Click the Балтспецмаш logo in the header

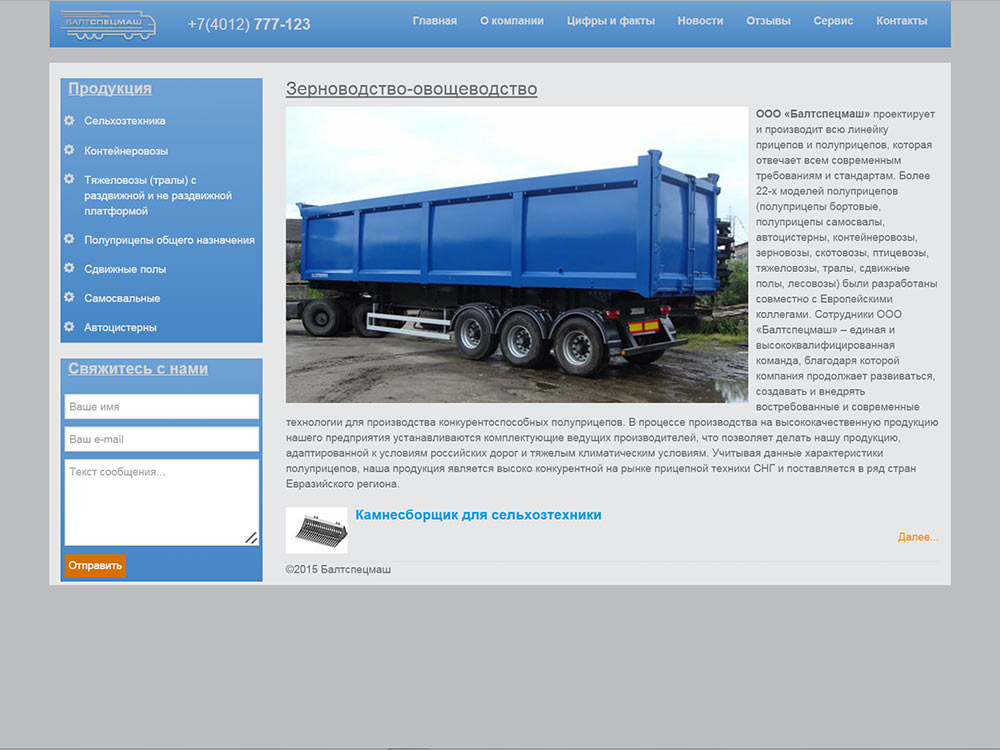tap(108, 26)
